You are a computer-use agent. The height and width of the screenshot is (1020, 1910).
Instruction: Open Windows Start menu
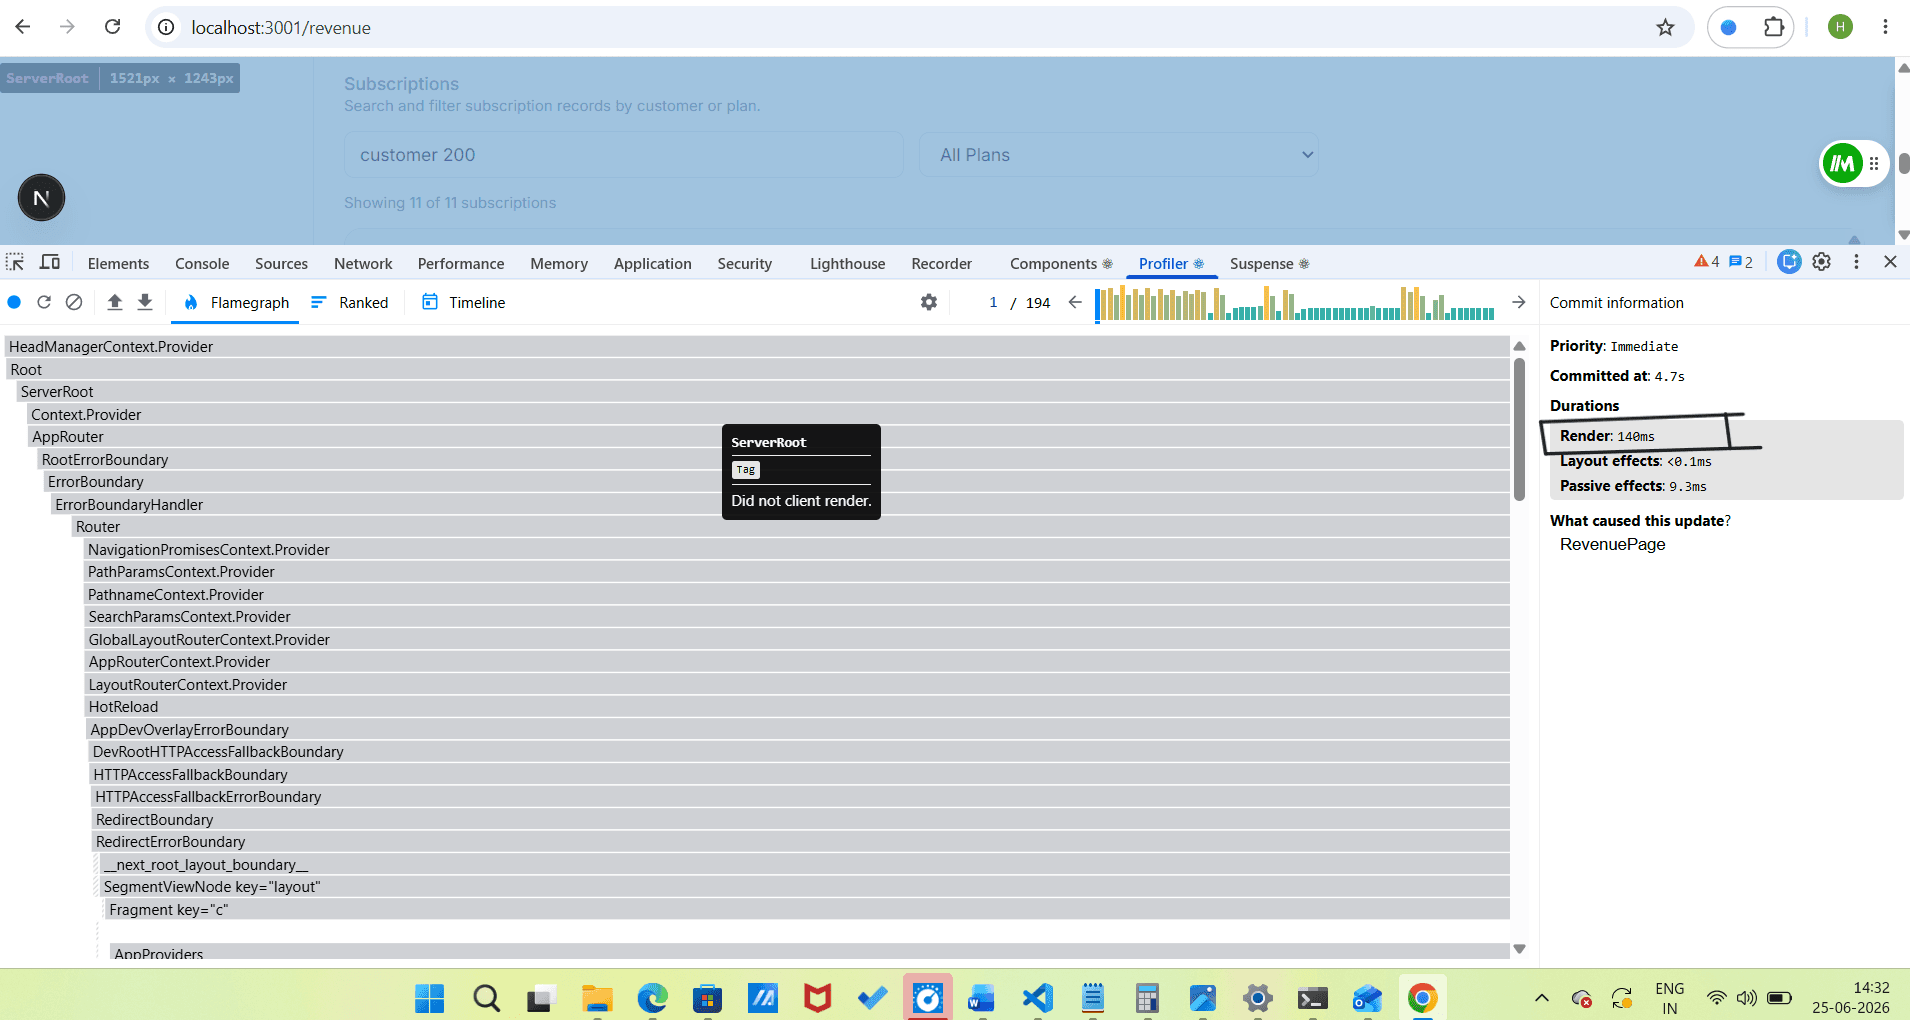429,997
